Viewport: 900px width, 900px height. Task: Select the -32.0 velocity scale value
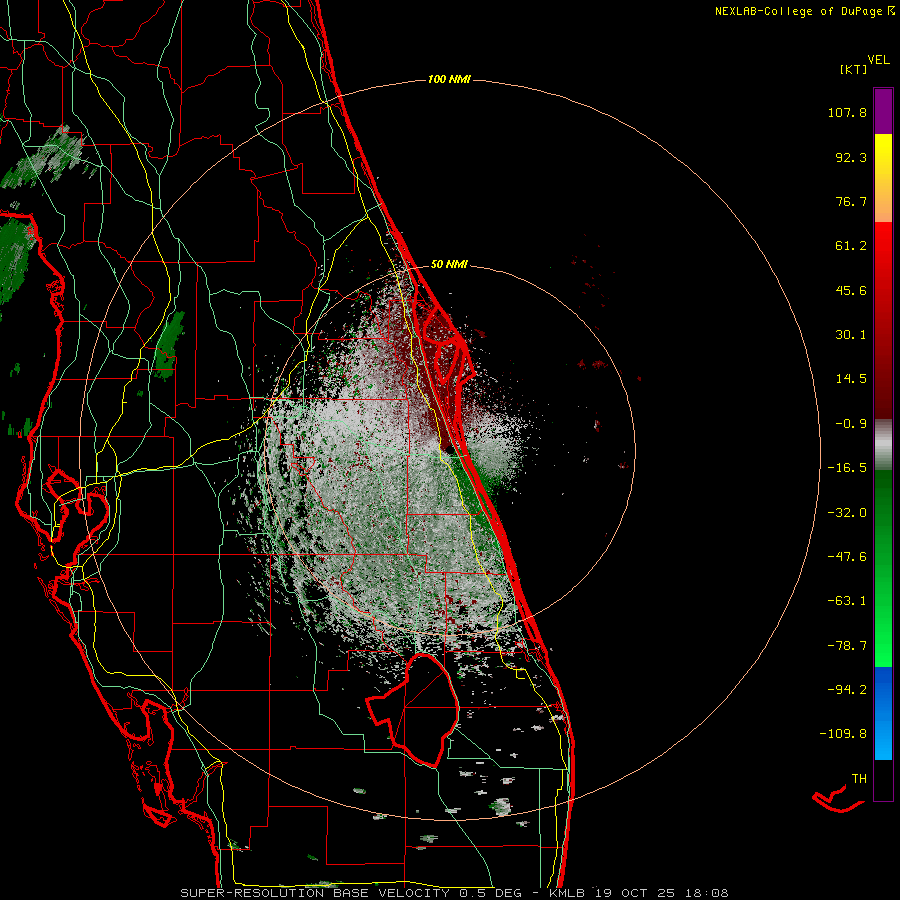(847, 513)
